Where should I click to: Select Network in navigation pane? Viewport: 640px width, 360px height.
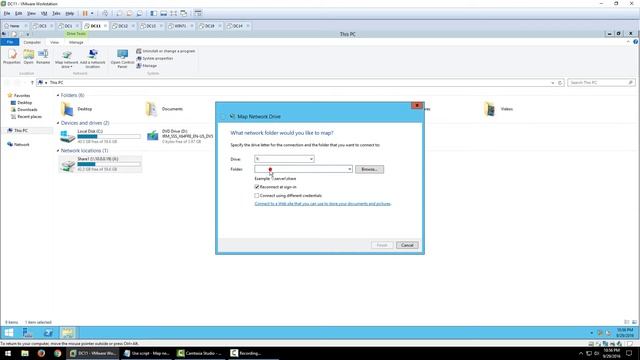18,144
